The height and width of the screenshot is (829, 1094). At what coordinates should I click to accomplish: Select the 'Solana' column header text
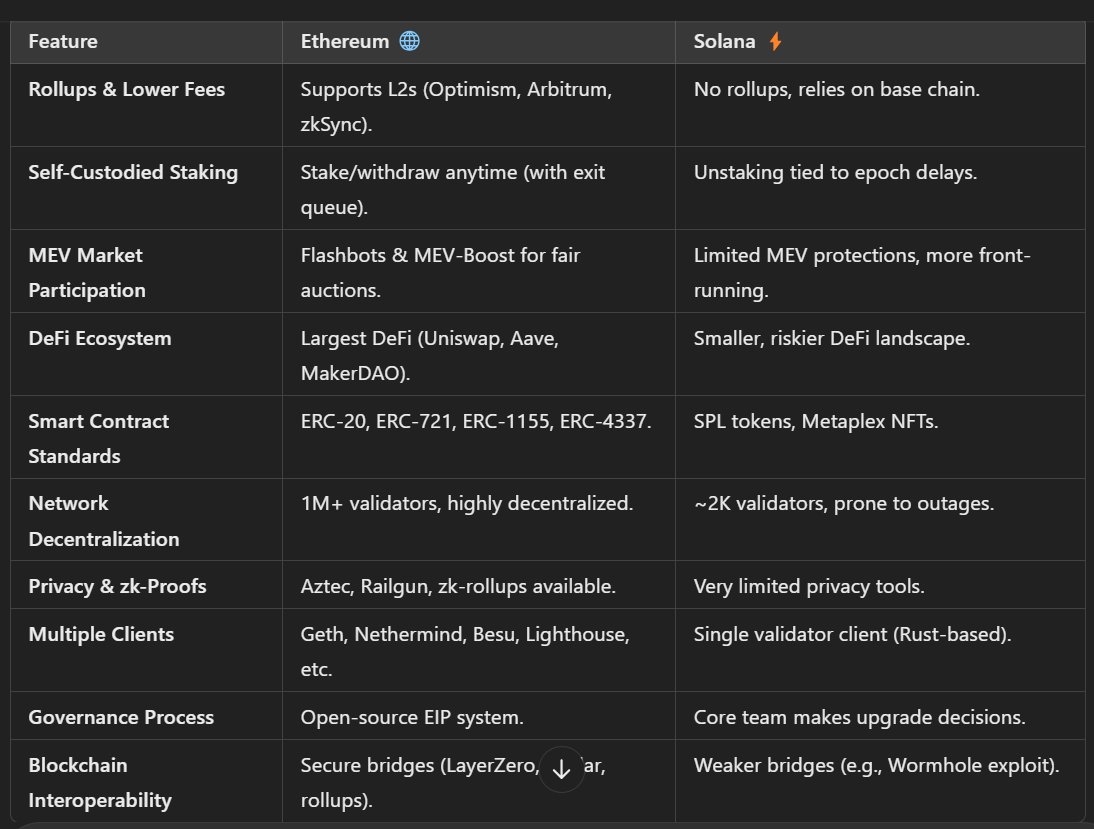click(724, 41)
